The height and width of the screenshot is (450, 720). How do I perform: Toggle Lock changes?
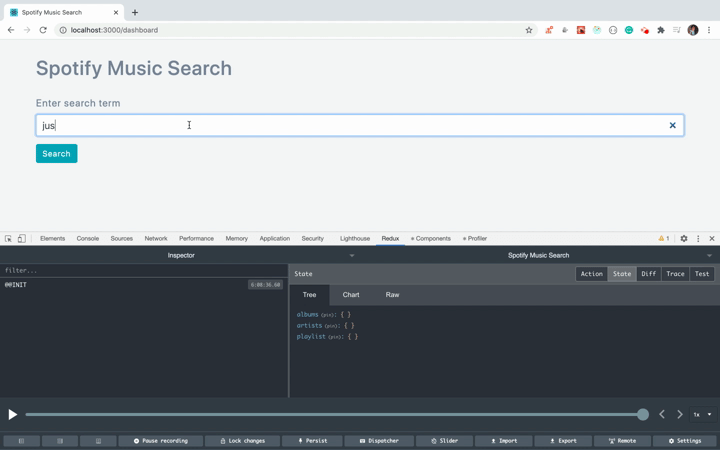tap(242, 441)
